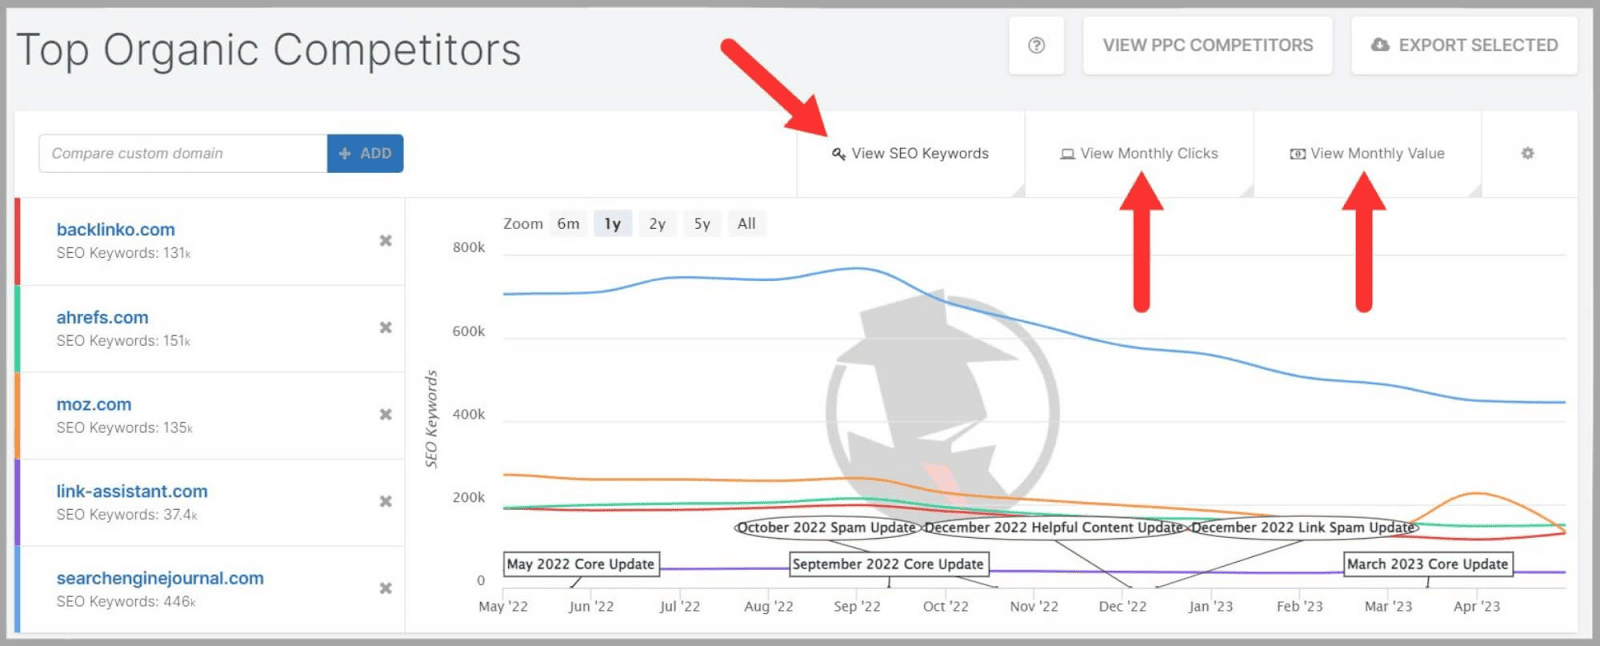Remove ahrefs.com from competitors list

(x=385, y=328)
